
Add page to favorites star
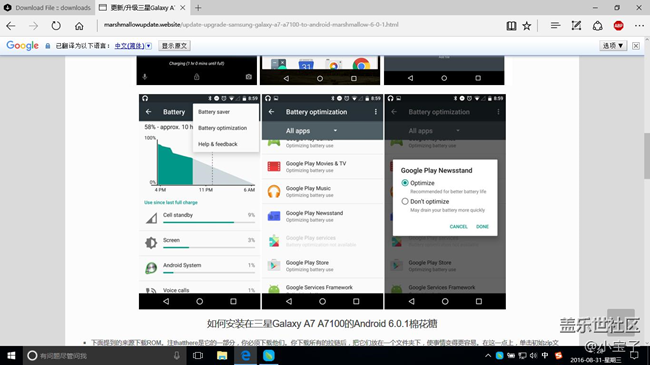coord(526,26)
